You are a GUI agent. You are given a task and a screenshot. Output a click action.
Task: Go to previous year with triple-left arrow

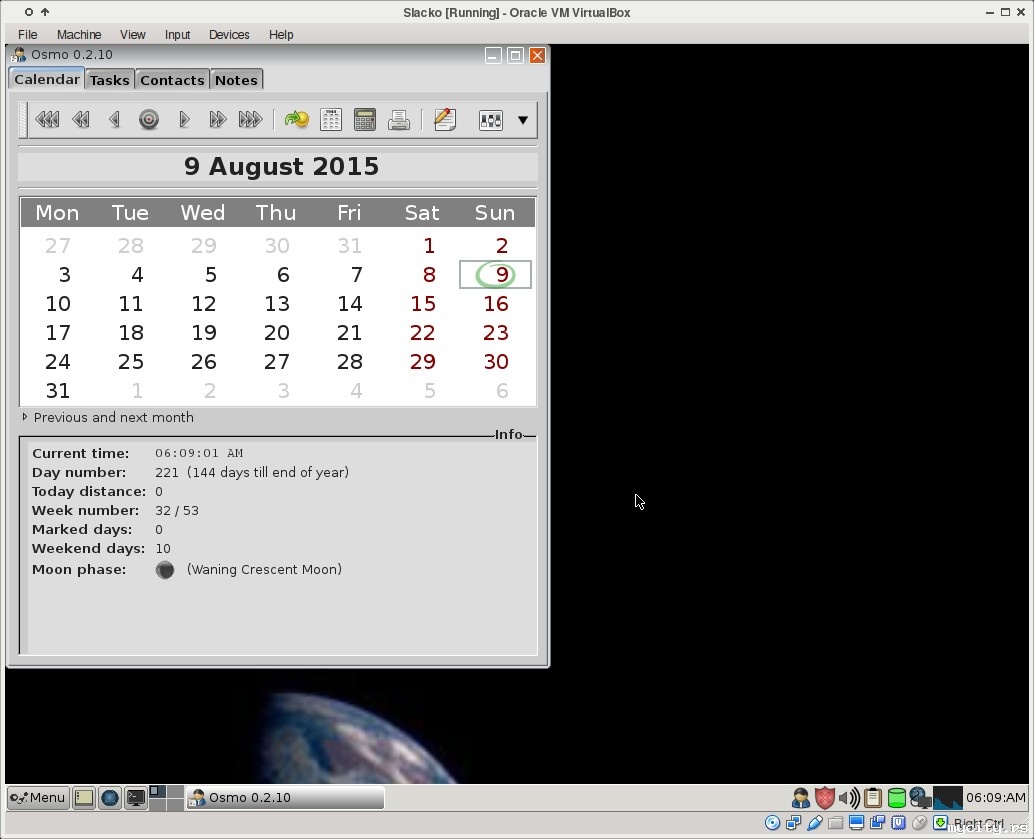click(47, 119)
